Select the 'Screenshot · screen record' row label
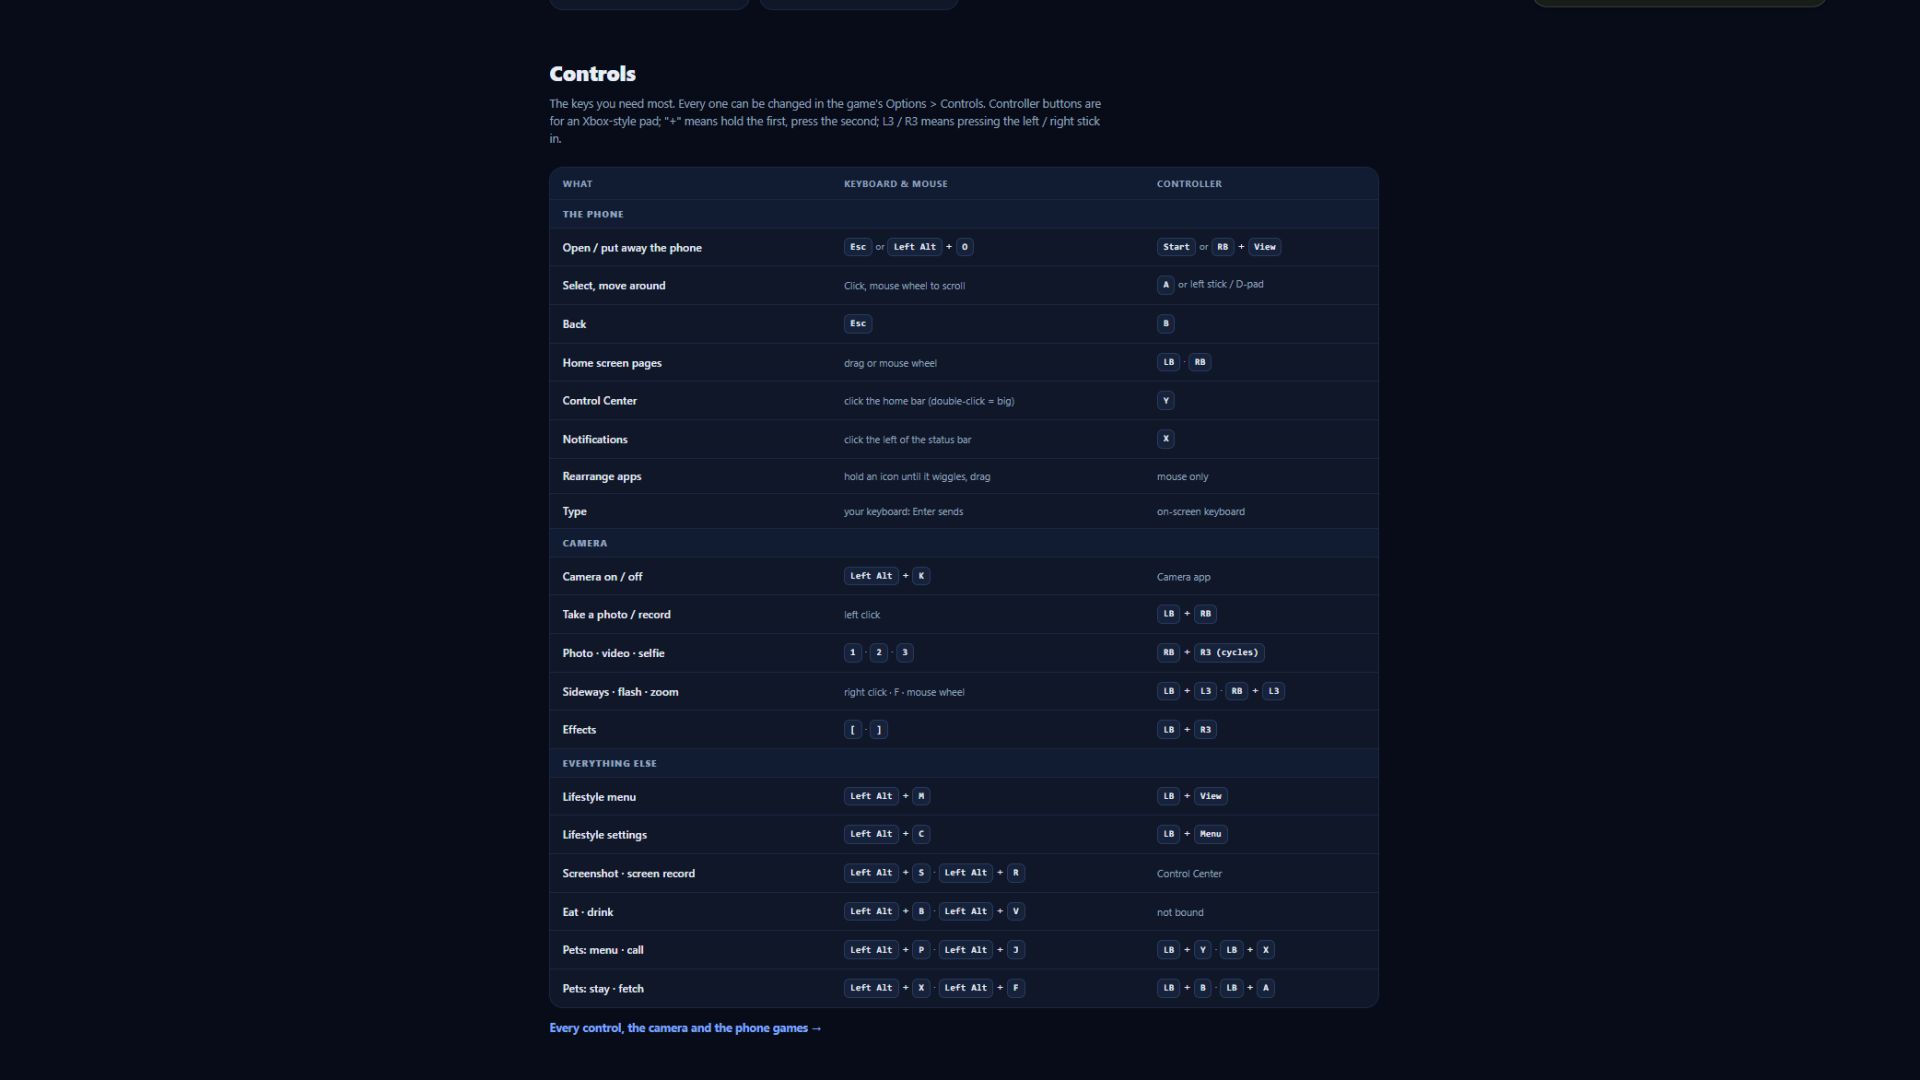1920x1080 pixels. coord(628,874)
